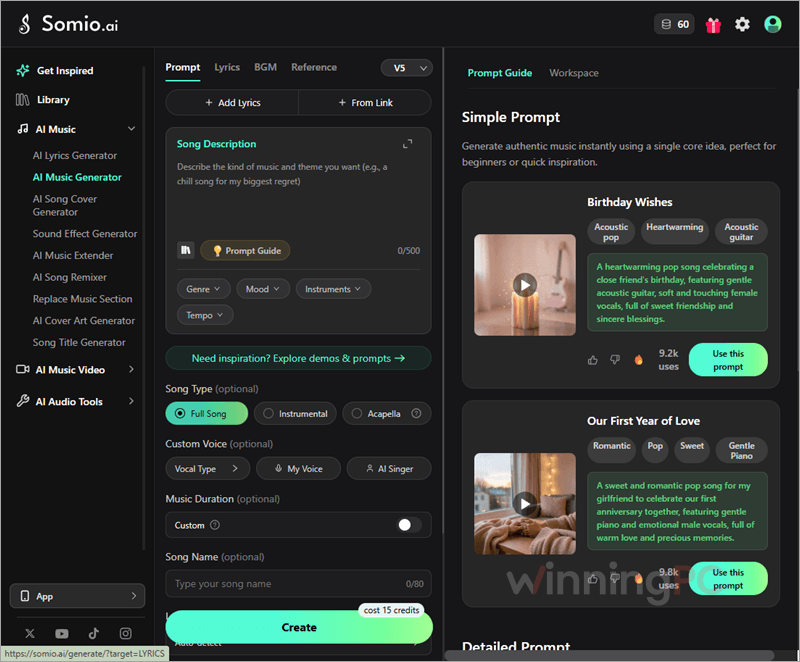Click the Create button
The width and height of the screenshot is (800, 662).
click(299, 627)
